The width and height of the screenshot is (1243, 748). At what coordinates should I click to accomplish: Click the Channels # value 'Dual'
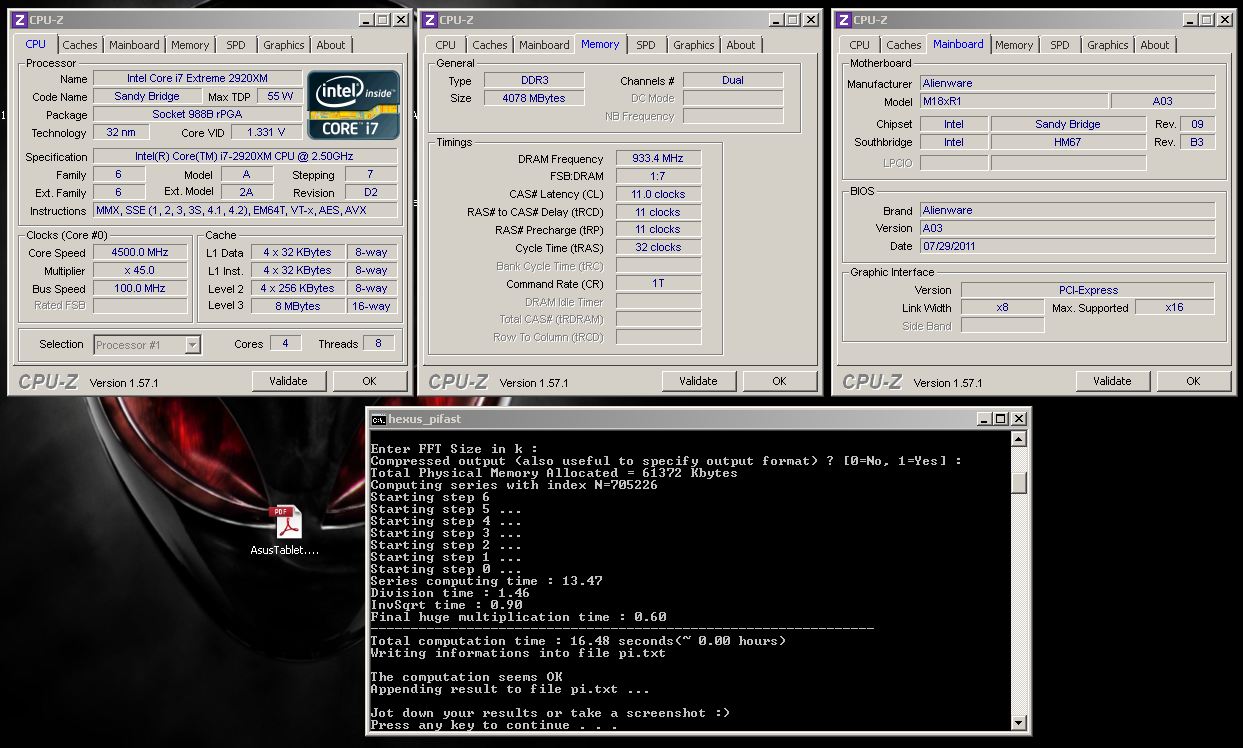click(733, 81)
